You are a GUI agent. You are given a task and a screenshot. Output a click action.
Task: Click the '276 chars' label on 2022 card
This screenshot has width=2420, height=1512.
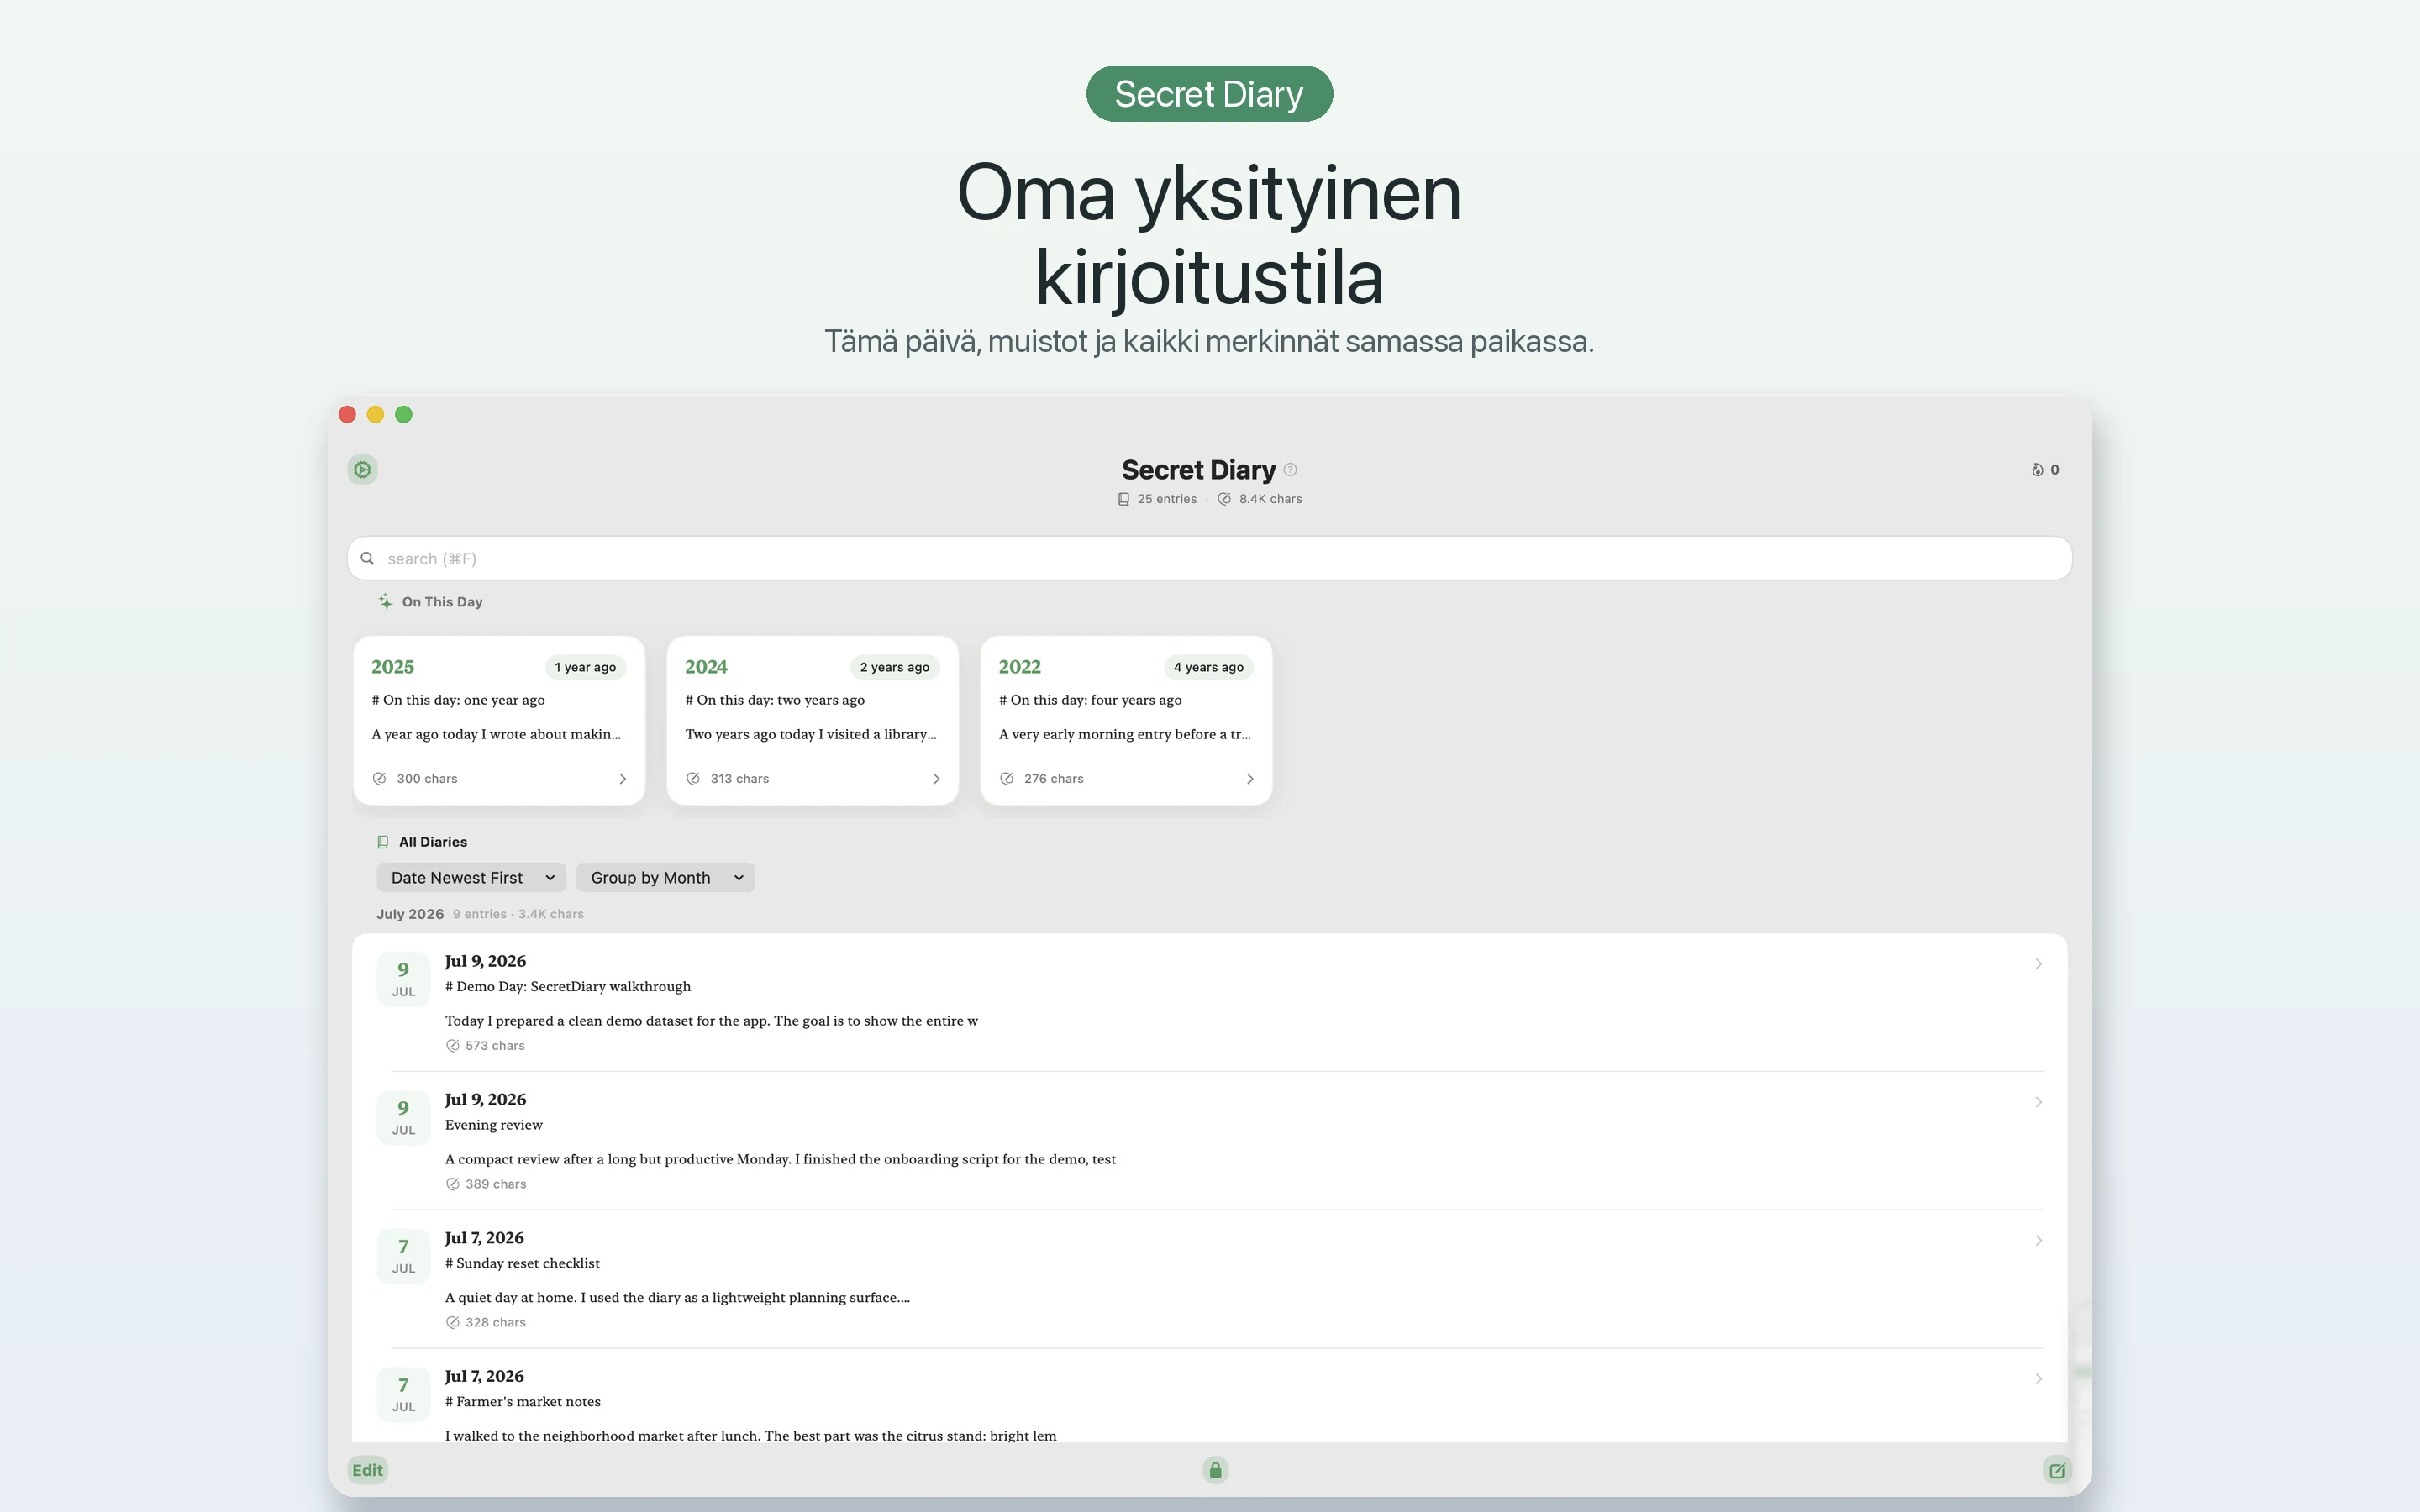click(1054, 778)
